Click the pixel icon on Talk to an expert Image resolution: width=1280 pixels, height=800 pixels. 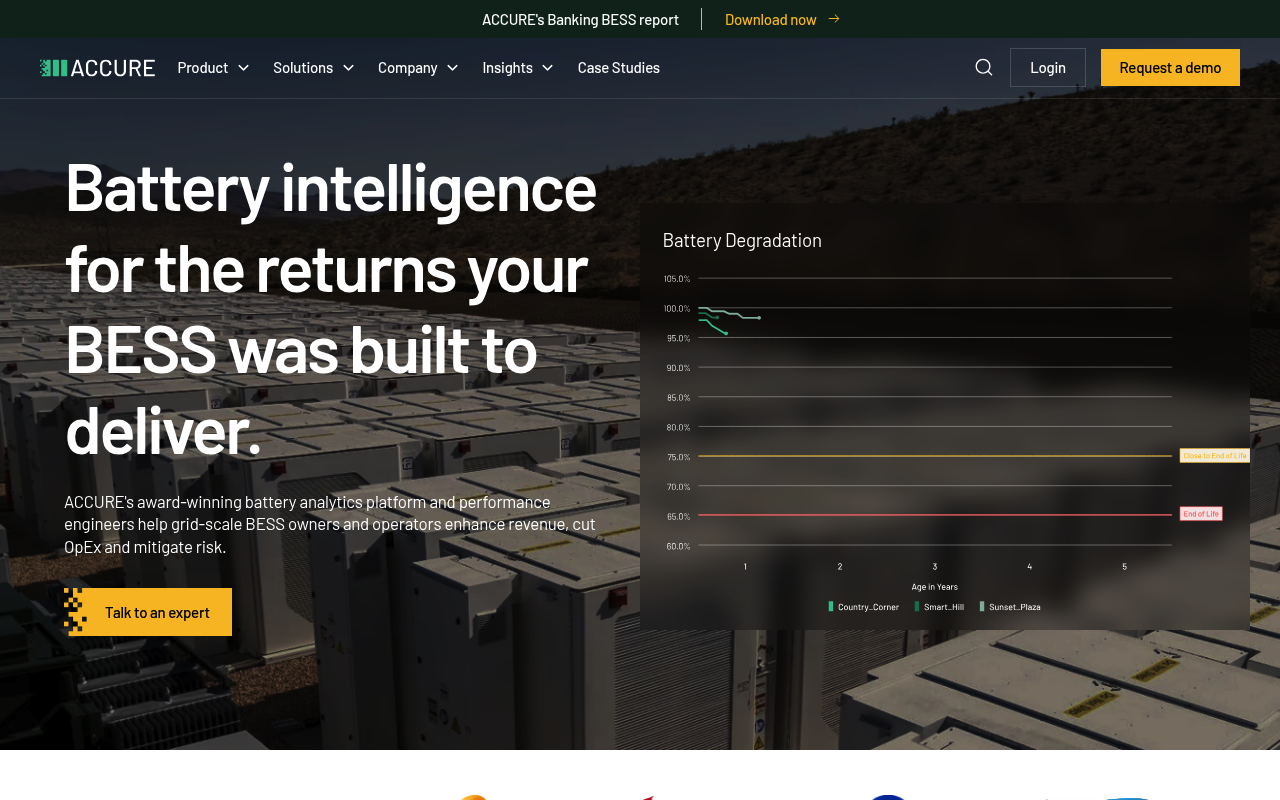pos(75,610)
